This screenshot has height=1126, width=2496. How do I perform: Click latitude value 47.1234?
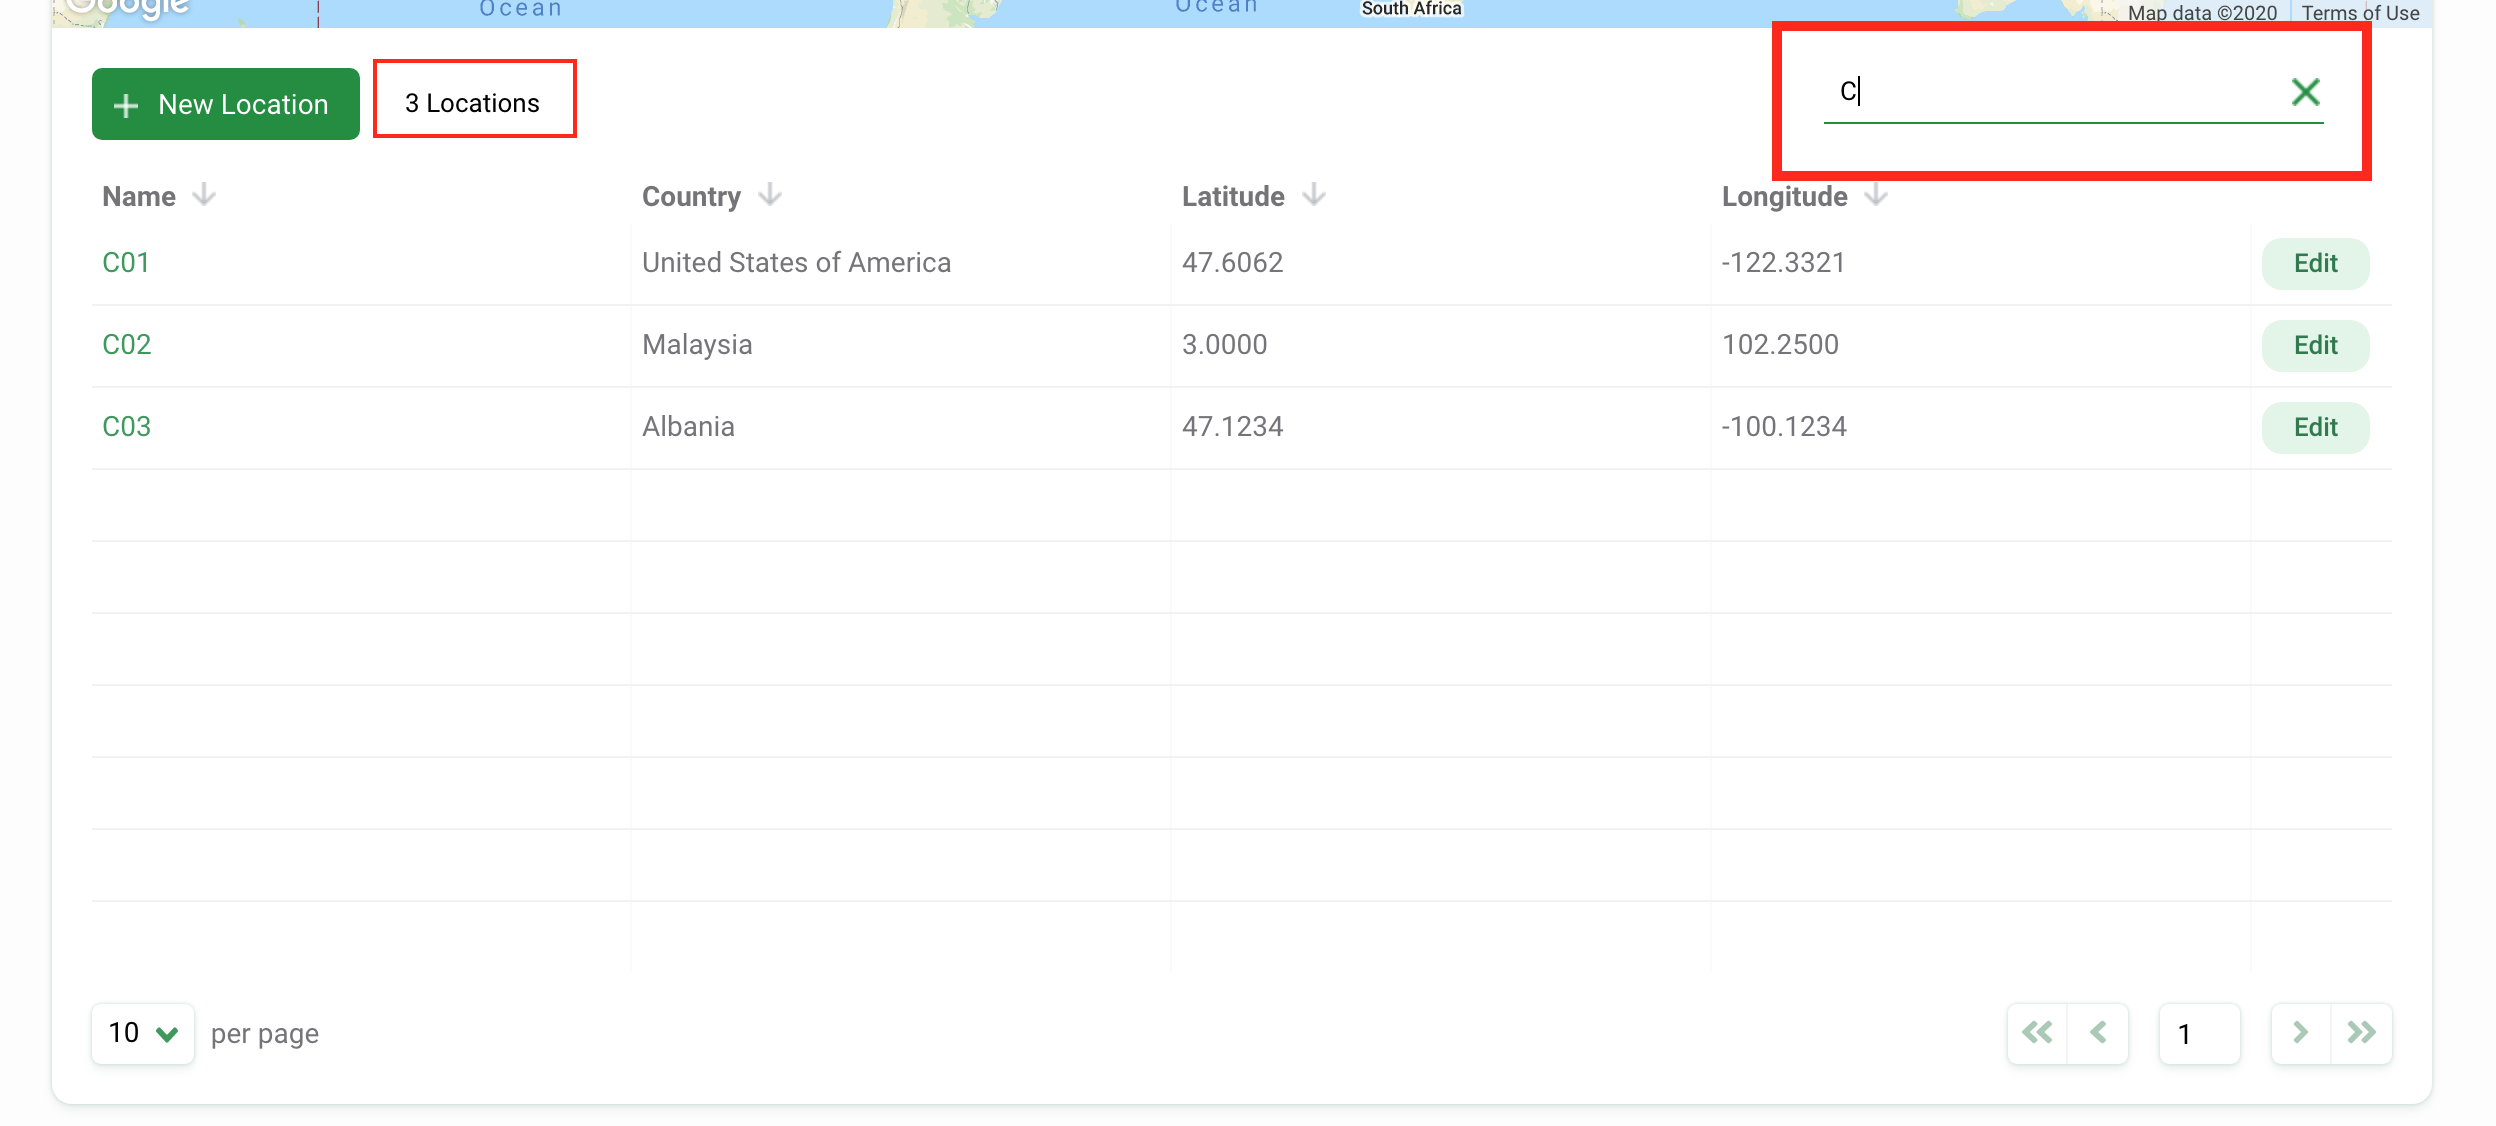point(1232,426)
